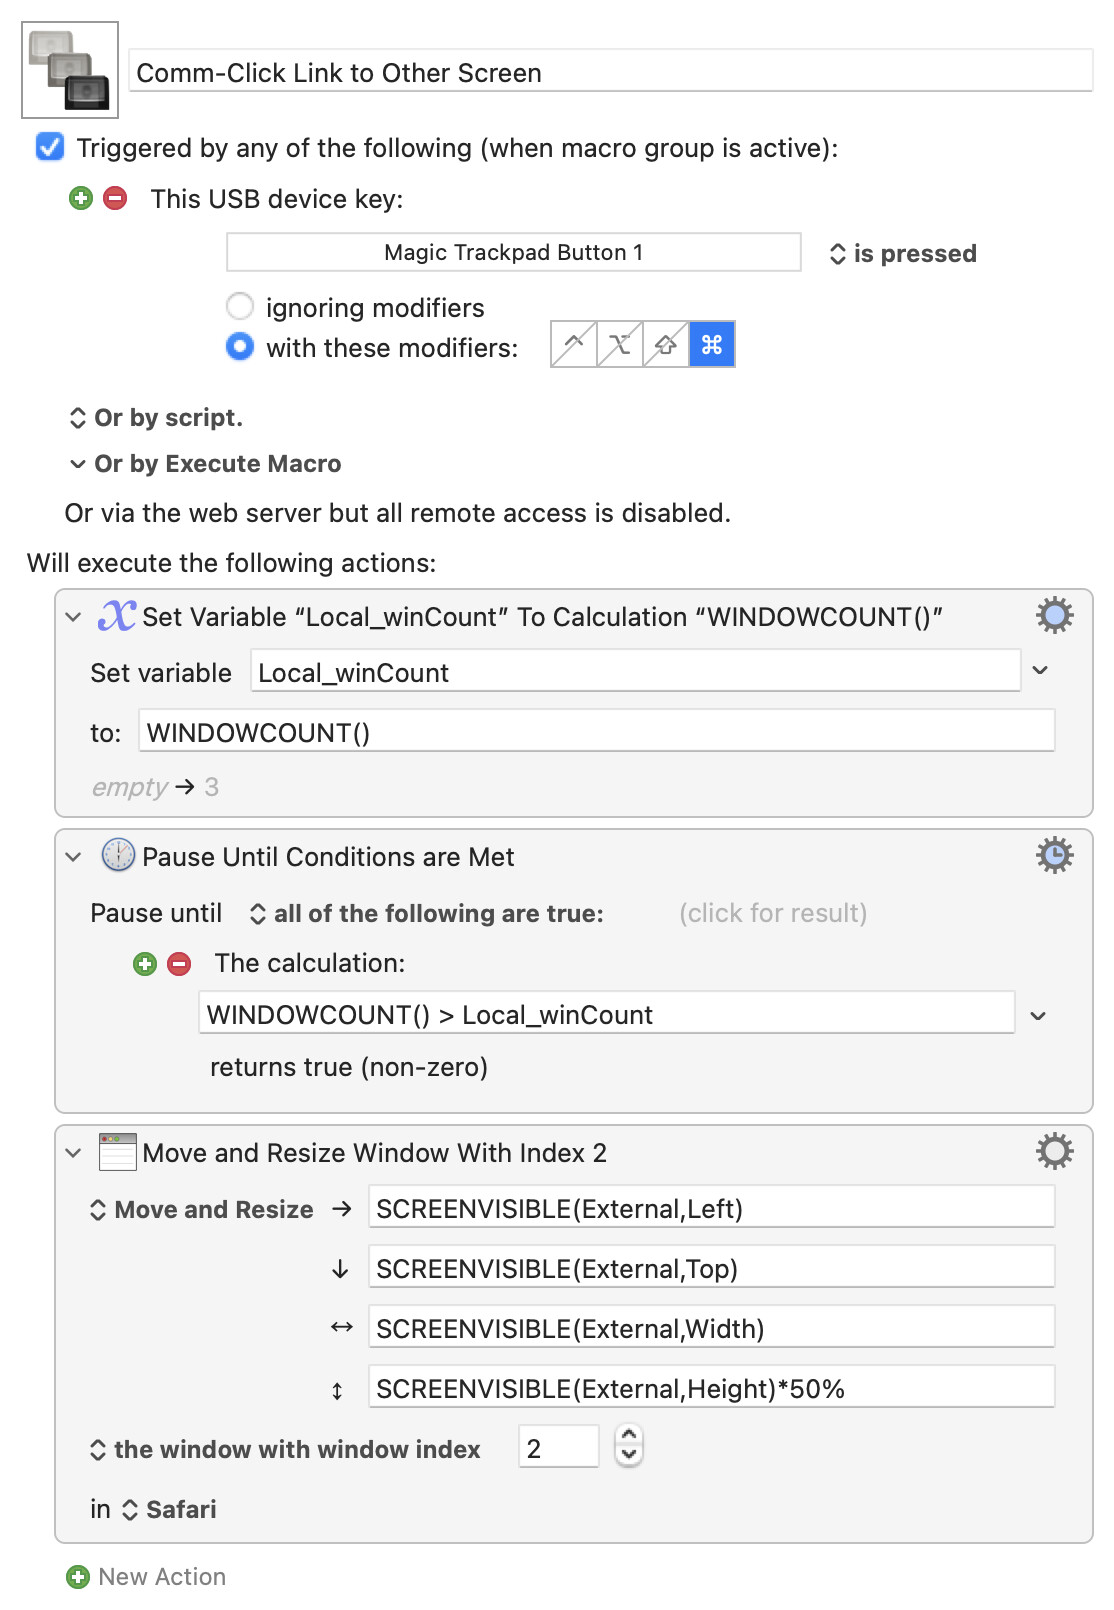Toggle the Command modifier key

[712, 344]
